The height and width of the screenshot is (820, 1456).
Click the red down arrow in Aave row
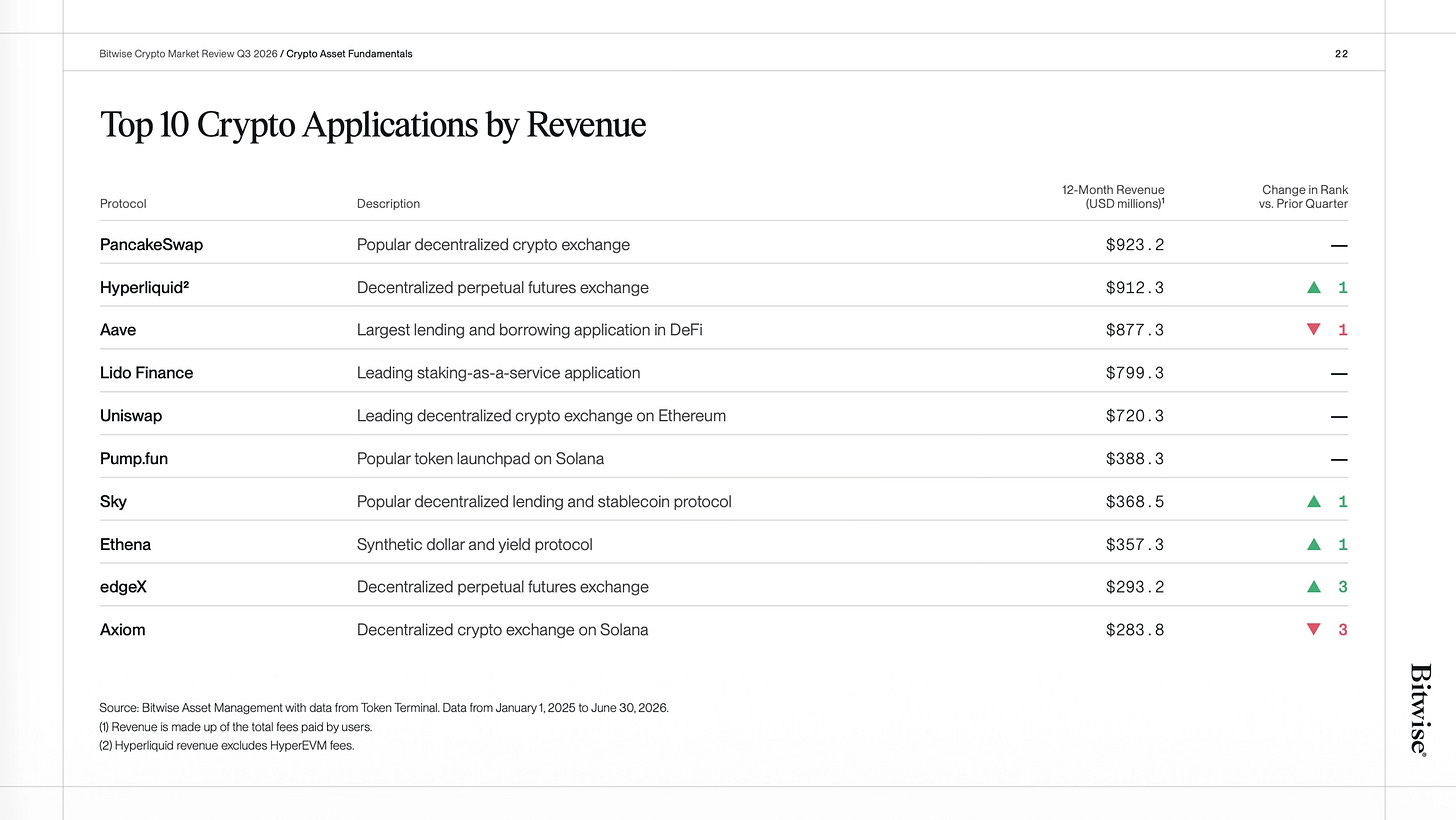[1314, 330]
